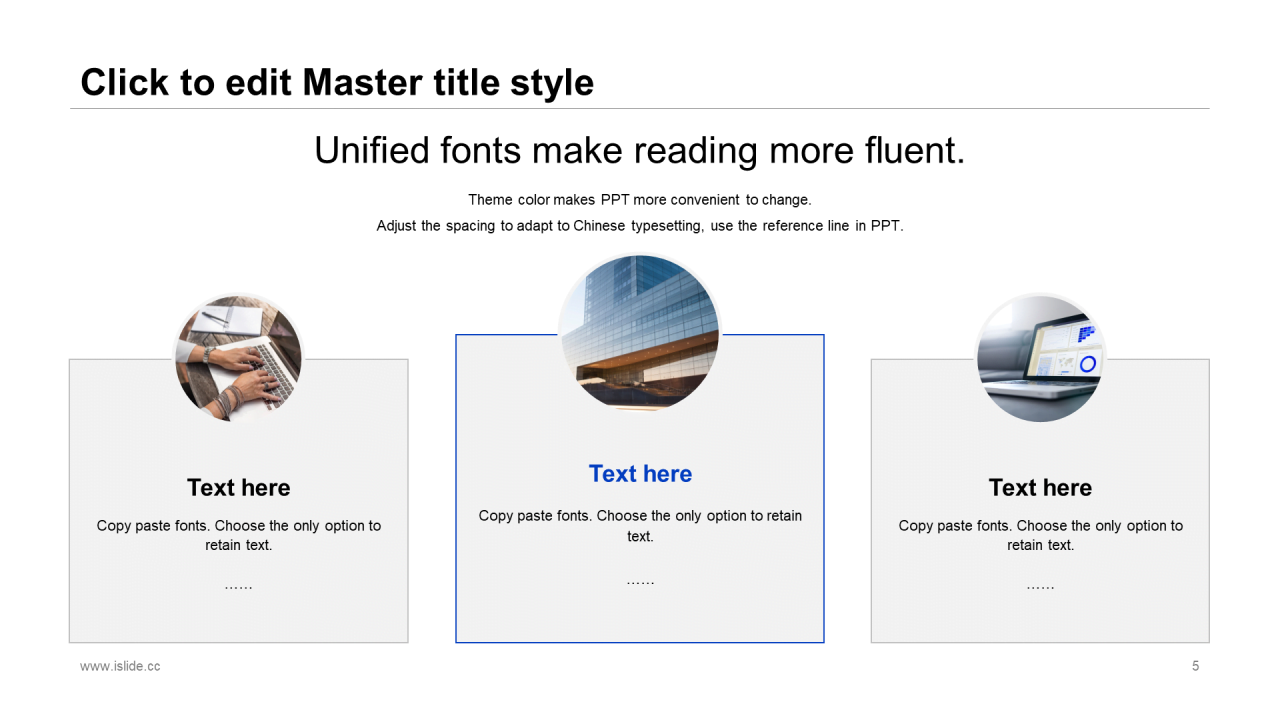Select the "Unified fonts make reading" heading

coord(639,150)
